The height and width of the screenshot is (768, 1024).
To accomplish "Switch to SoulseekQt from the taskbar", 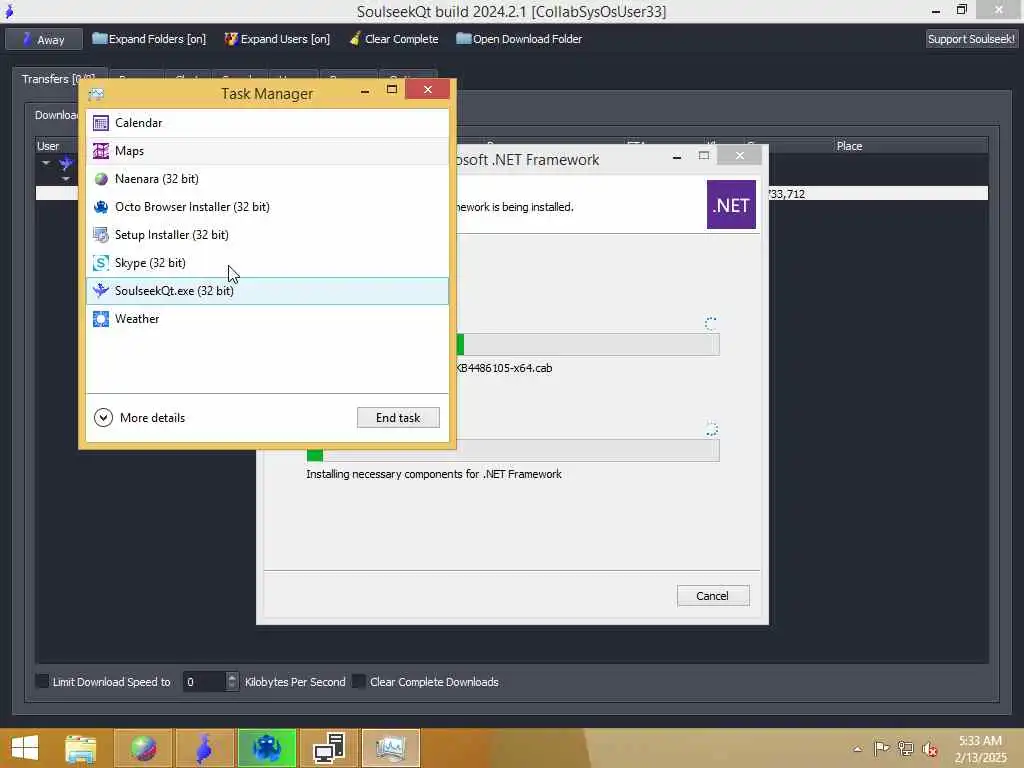I will point(204,748).
